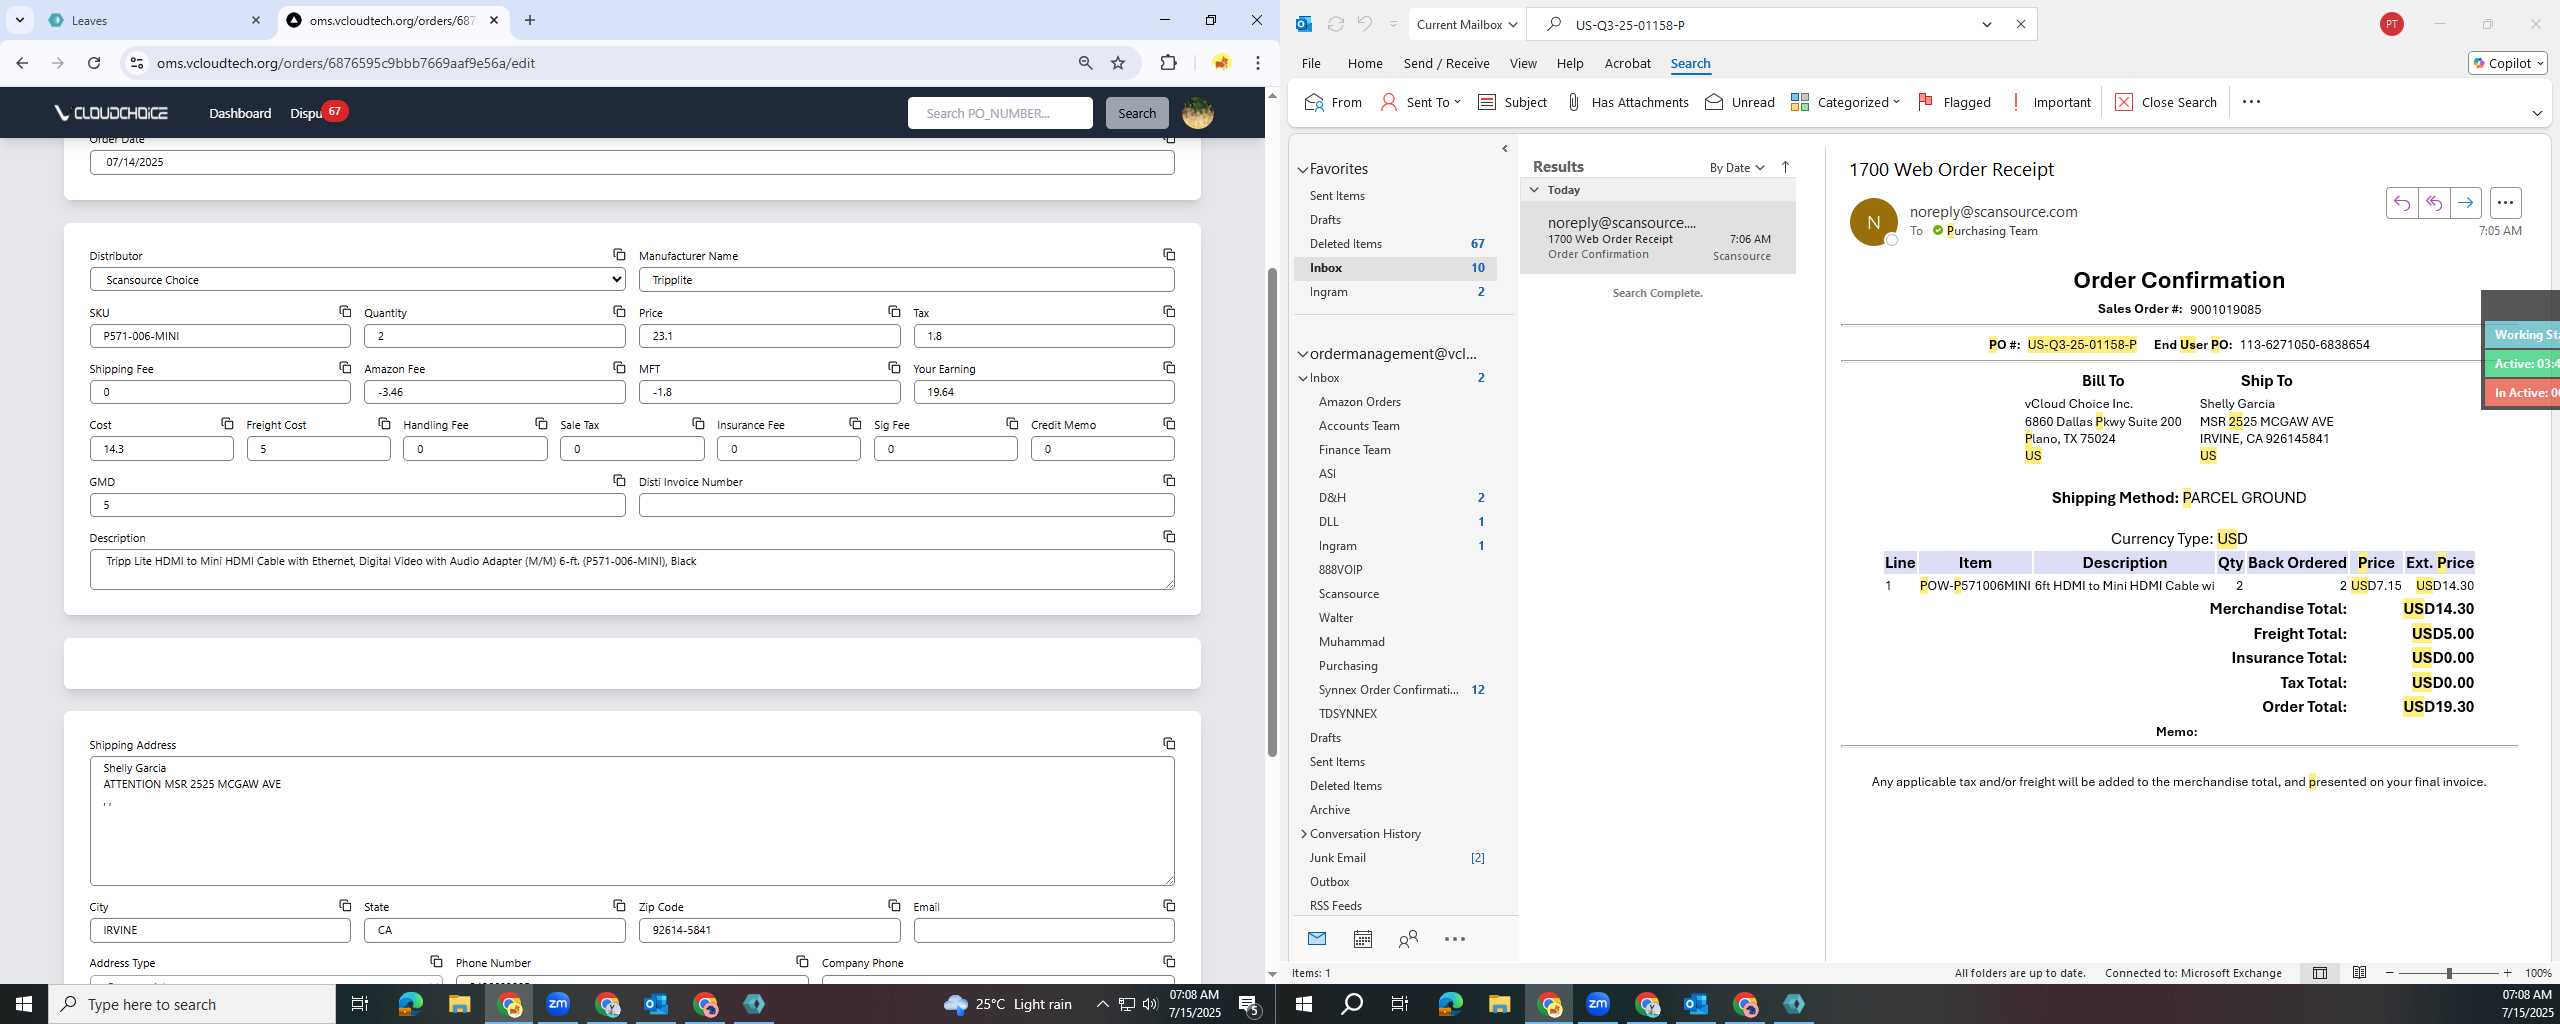Open user avatar in CloudChoice header
Image resolution: width=2560 pixels, height=1024 pixels.
[x=1198, y=113]
